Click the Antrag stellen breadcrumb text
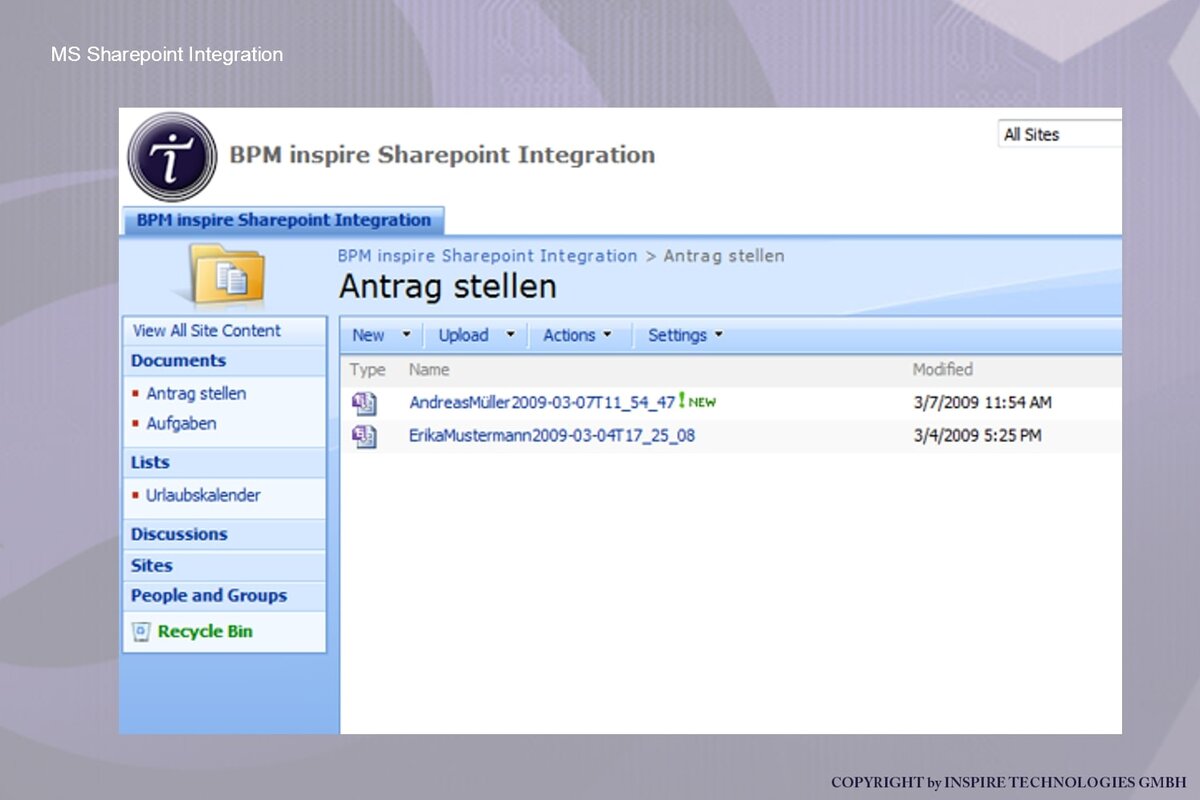The height and width of the screenshot is (800, 1200). (724, 256)
